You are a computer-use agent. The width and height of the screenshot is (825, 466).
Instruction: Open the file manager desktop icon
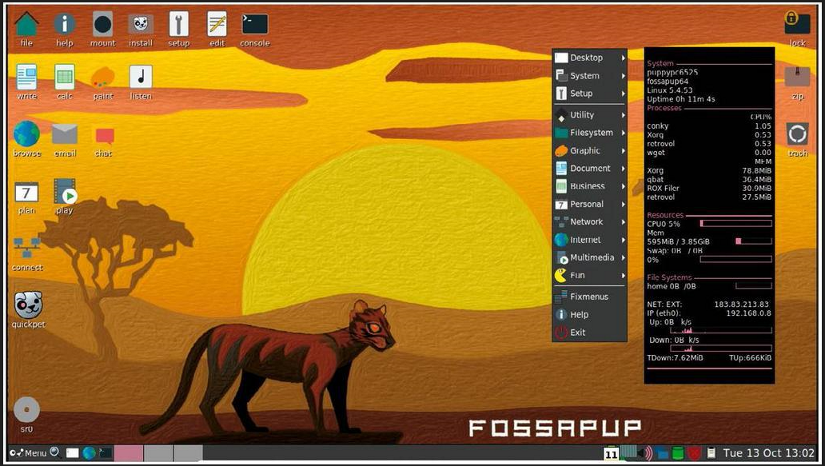tap(26, 25)
